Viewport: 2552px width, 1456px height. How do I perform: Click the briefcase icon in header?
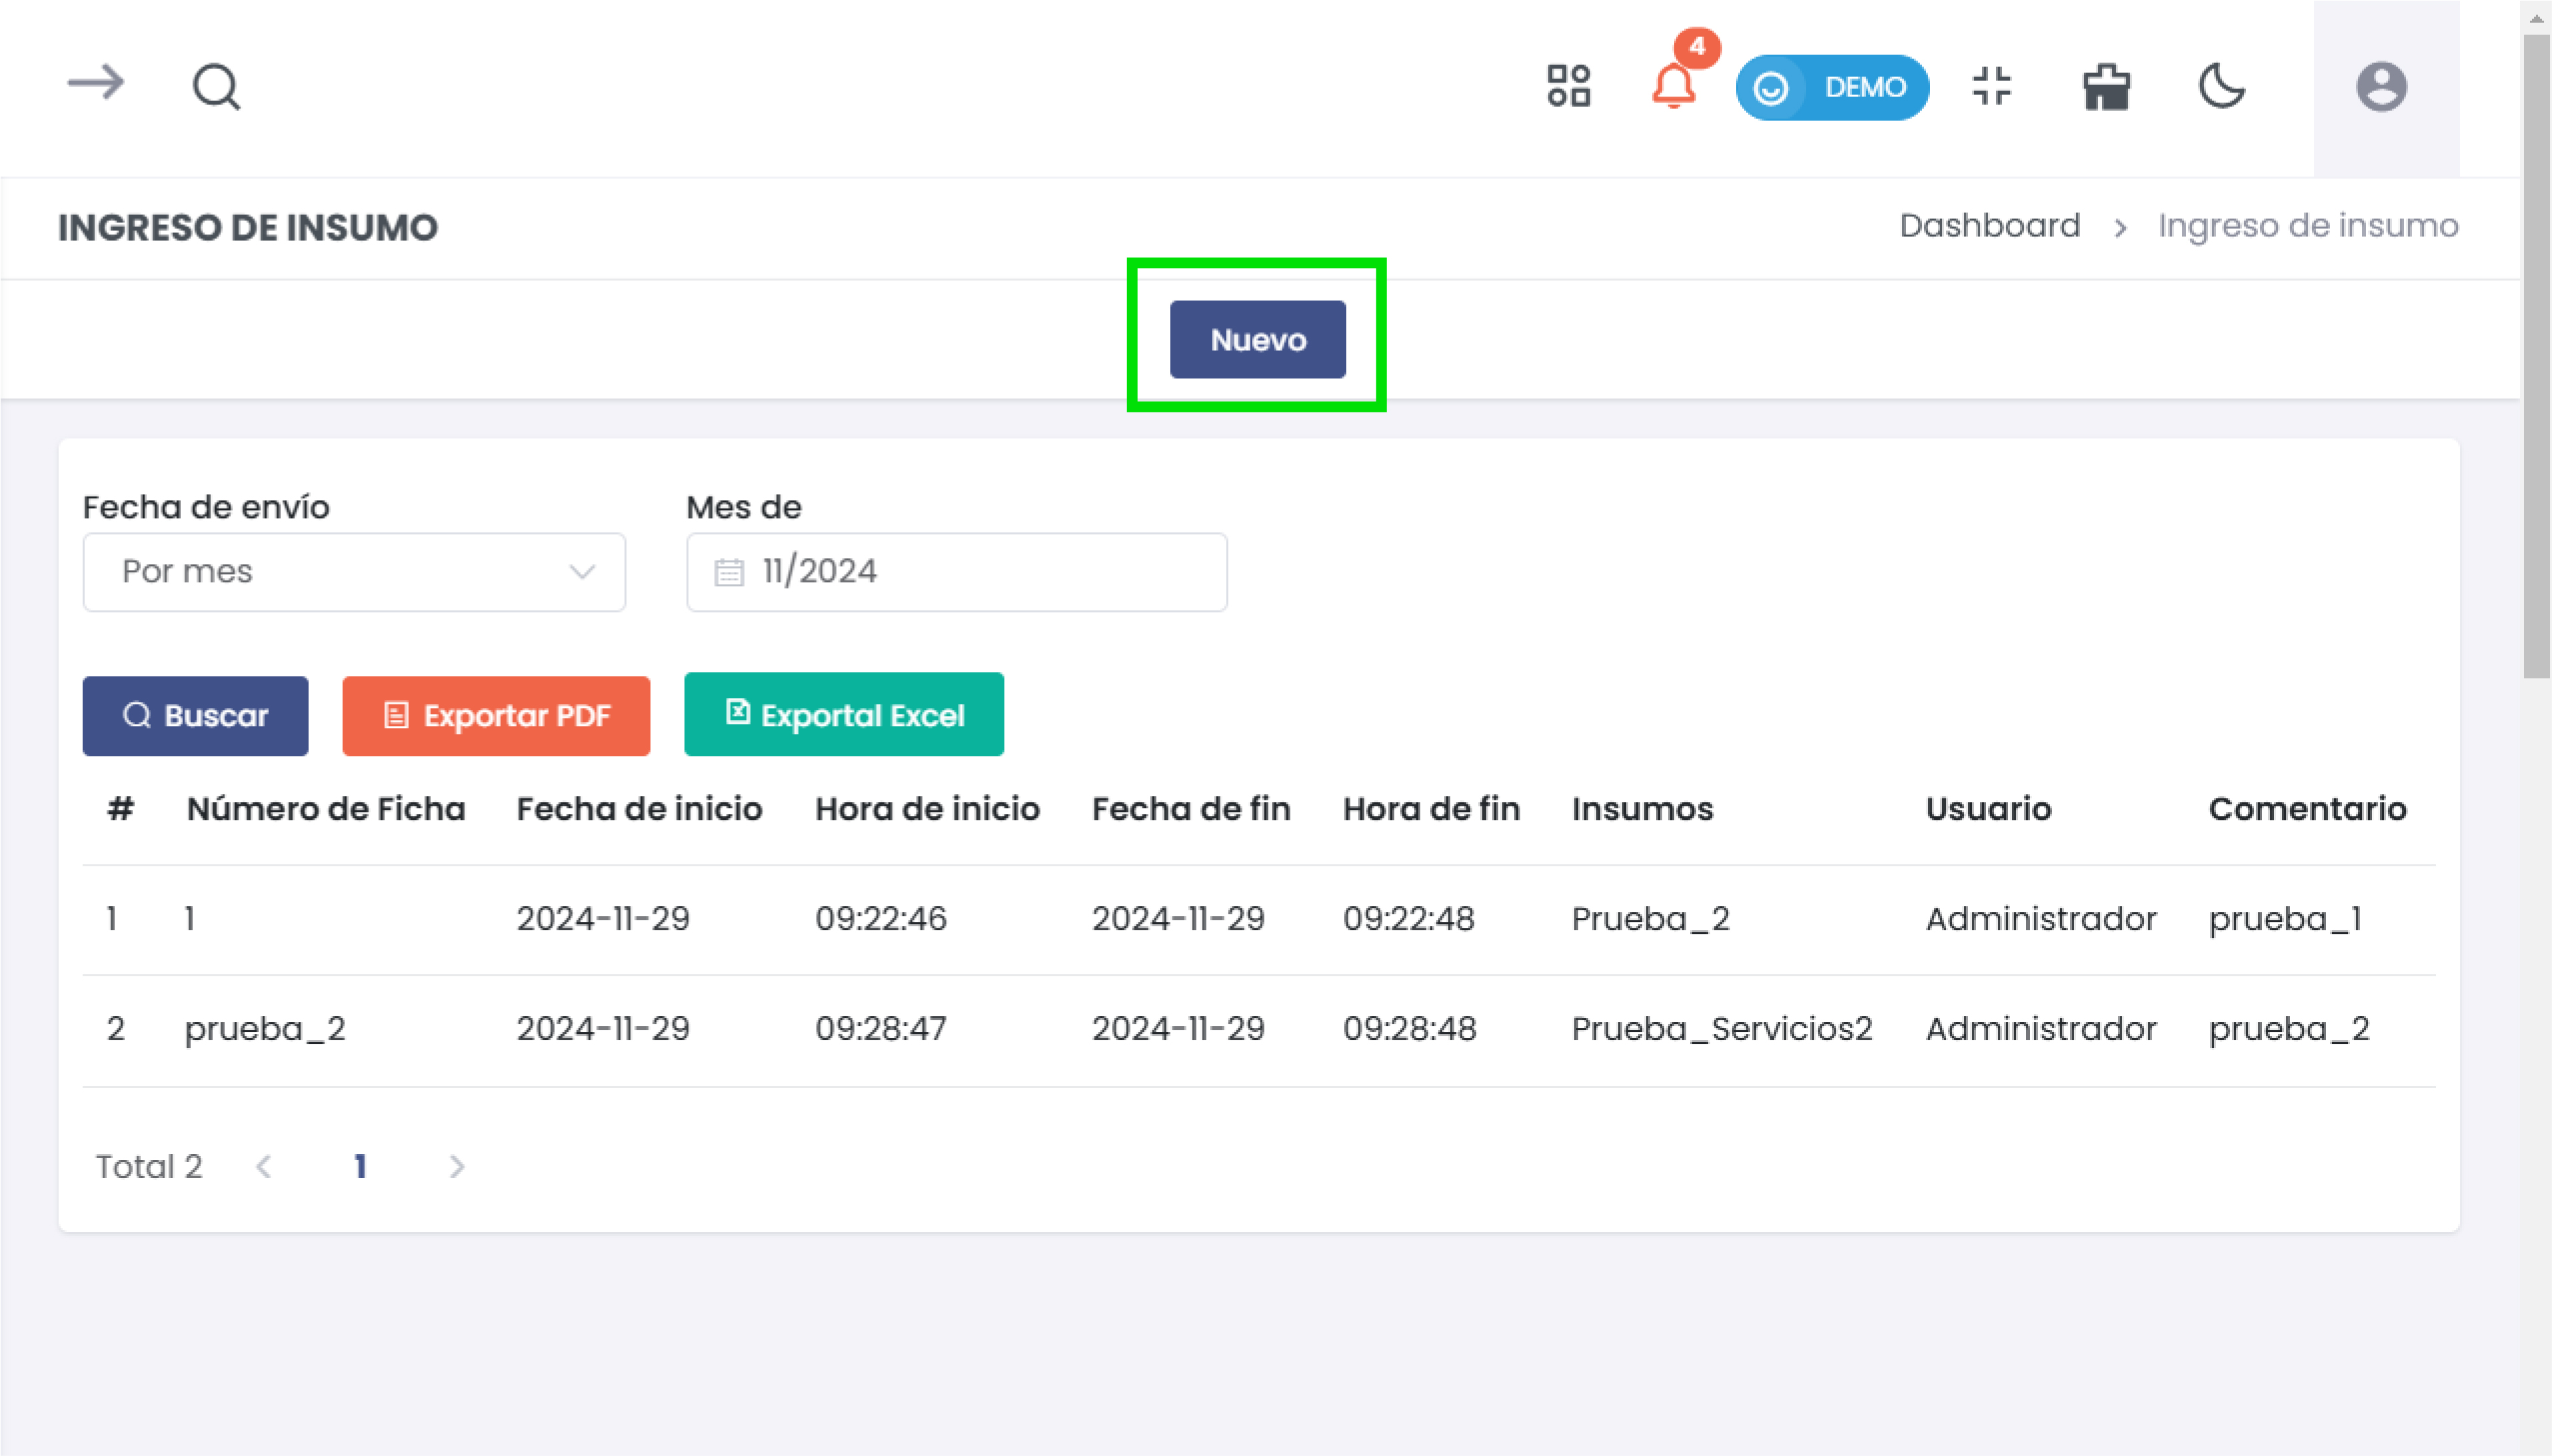pos(2106,87)
